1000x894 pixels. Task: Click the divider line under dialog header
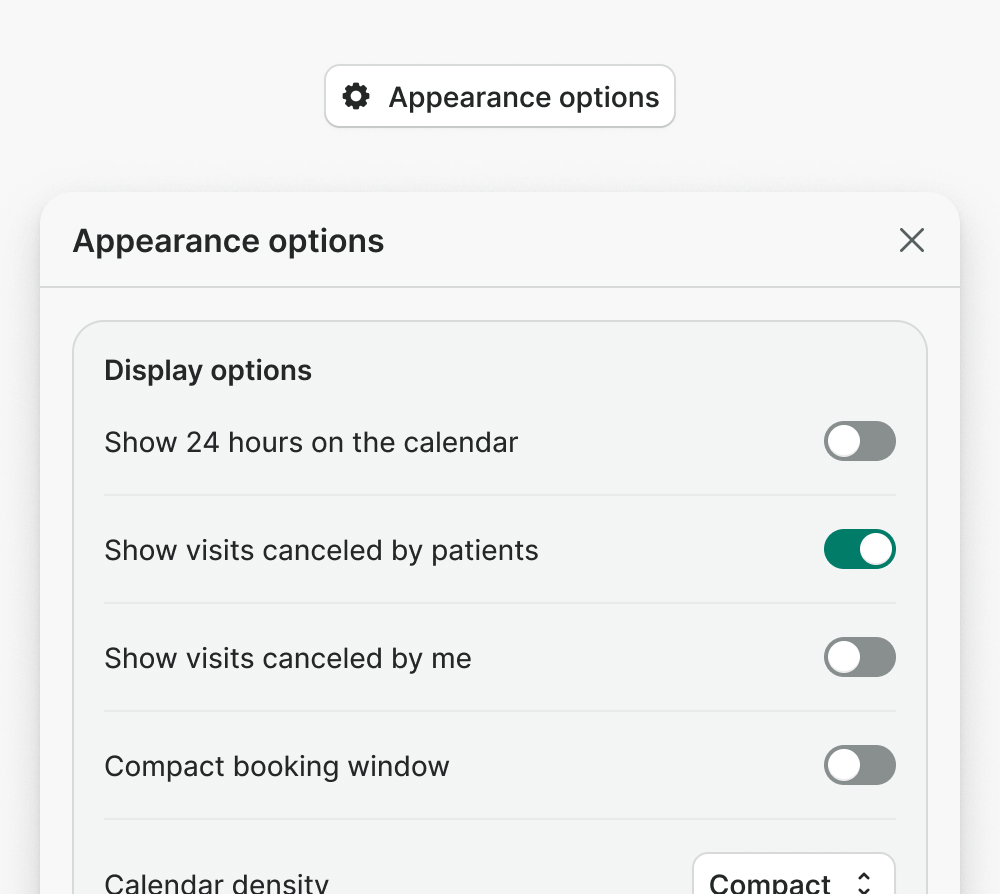tap(500, 287)
